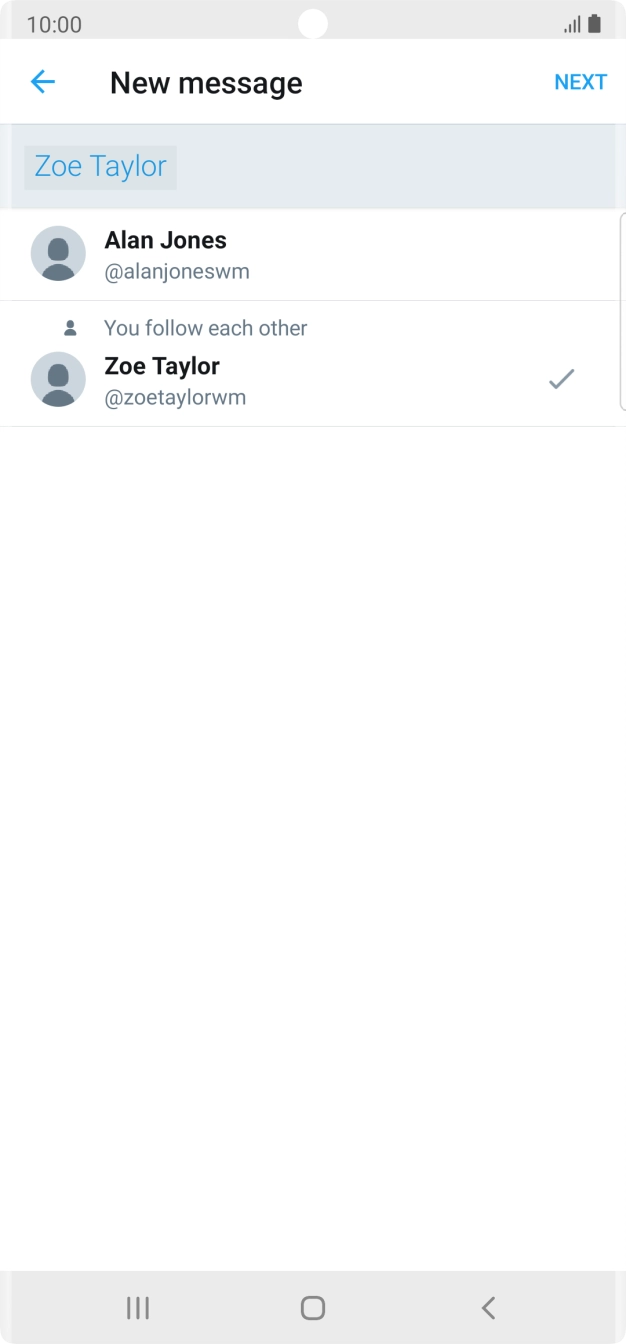The height and width of the screenshot is (1344, 626).
Task: Tap the @alanjoneswm handle
Action: point(177,272)
